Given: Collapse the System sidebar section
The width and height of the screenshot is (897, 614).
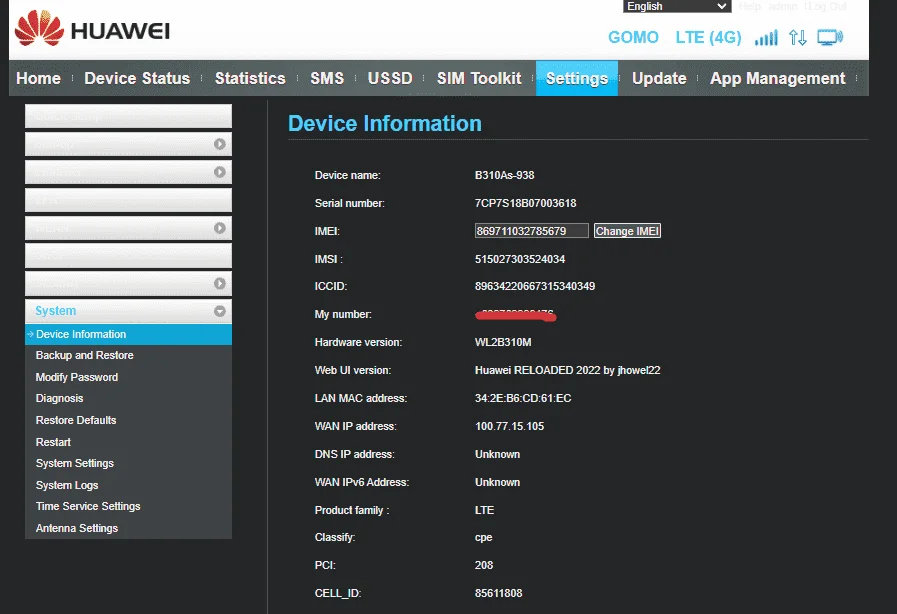Looking at the screenshot, I should (220, 311).
